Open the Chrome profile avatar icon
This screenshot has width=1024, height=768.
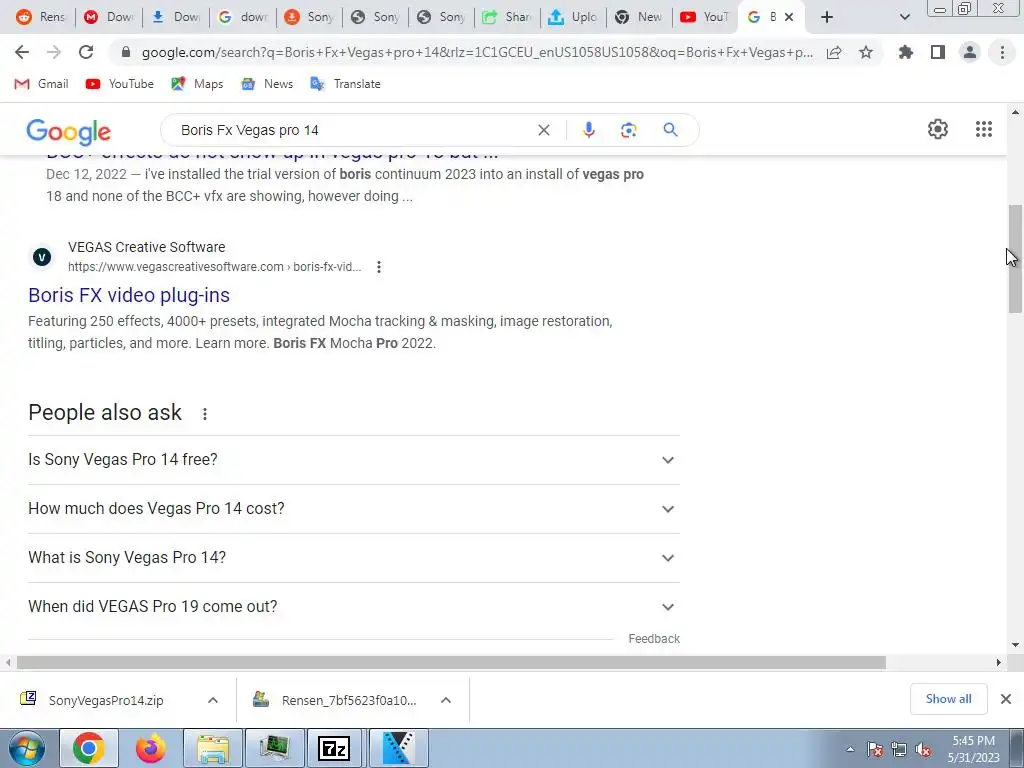(x=970, y=52)
